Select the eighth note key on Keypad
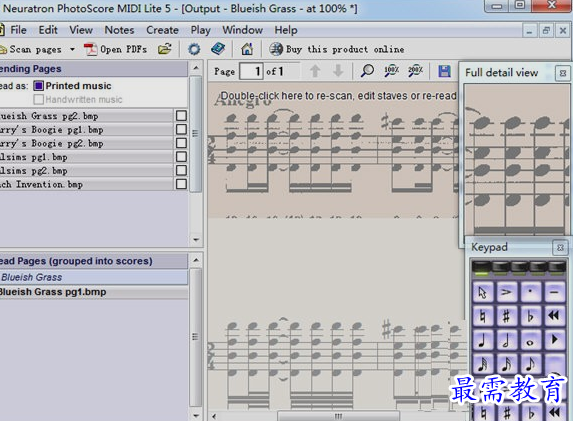 [x=530, y=364]
